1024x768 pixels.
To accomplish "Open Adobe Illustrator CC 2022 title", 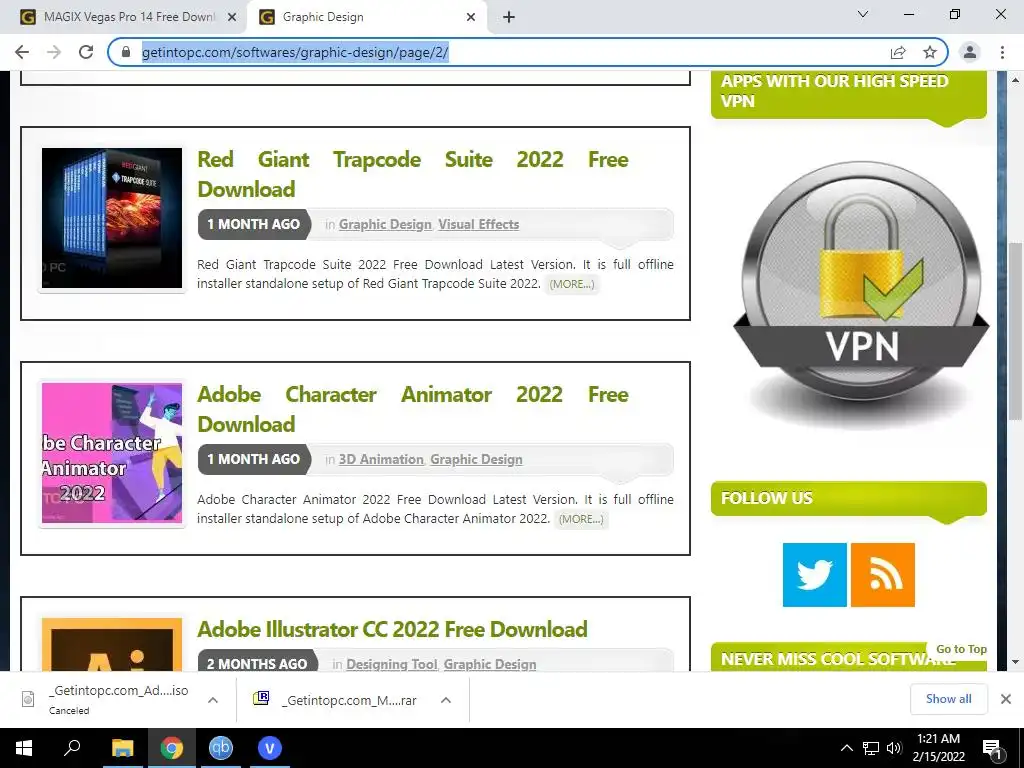I will tap(392, 630).
